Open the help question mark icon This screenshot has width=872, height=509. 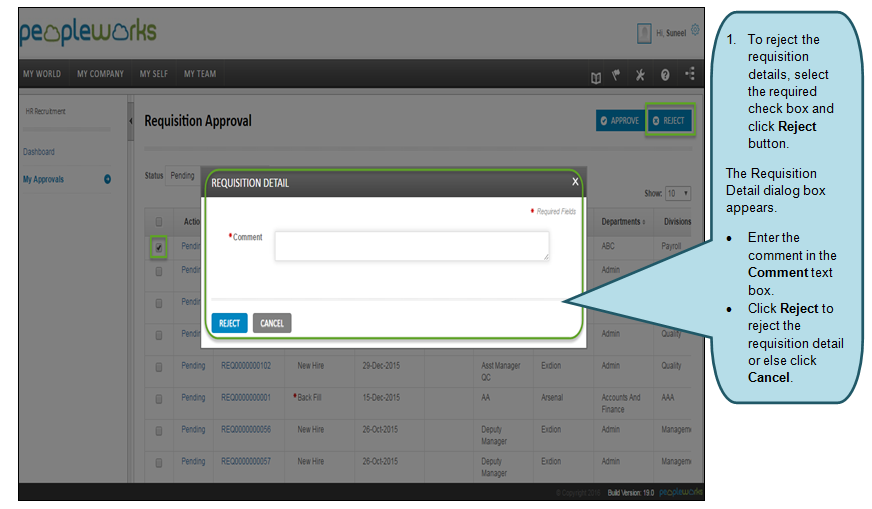tap(665, 75)
